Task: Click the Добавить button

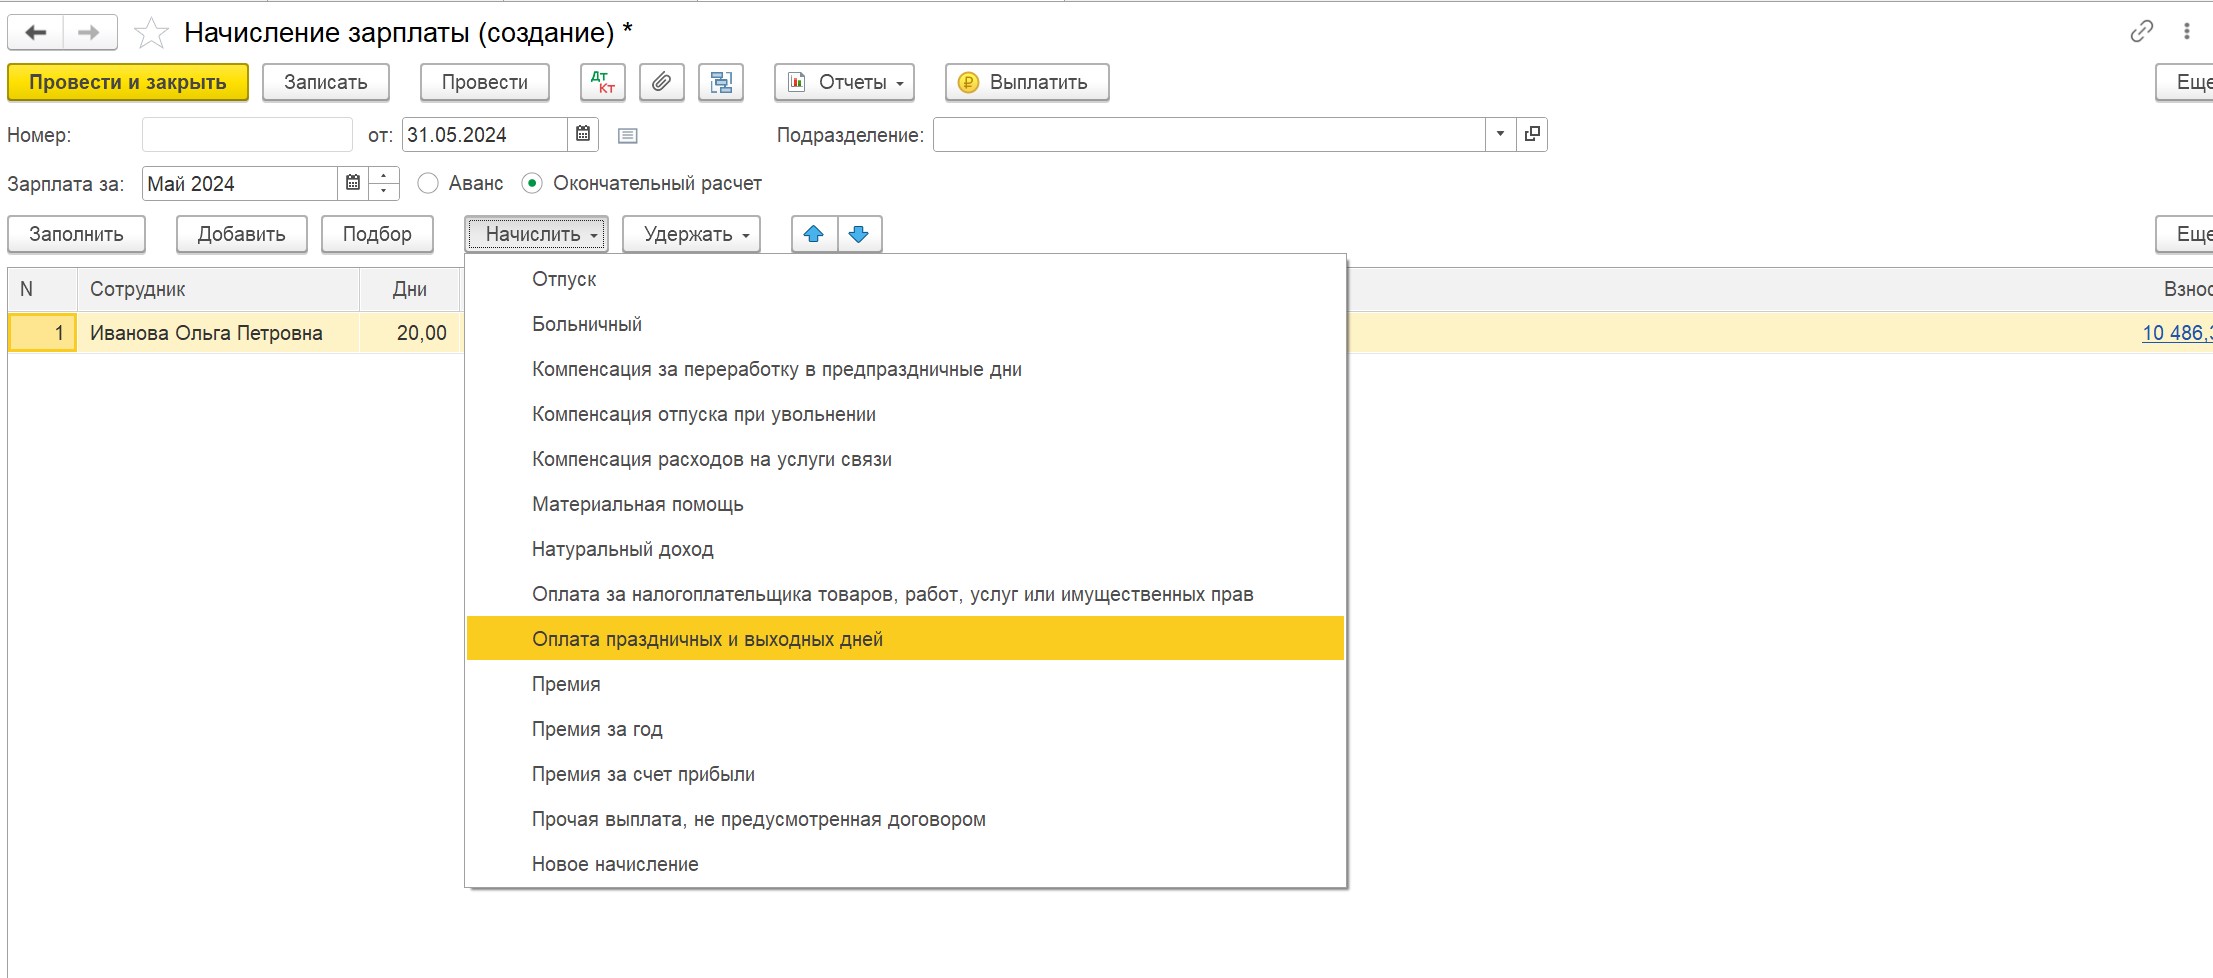Action: click(x=241, y=234)
